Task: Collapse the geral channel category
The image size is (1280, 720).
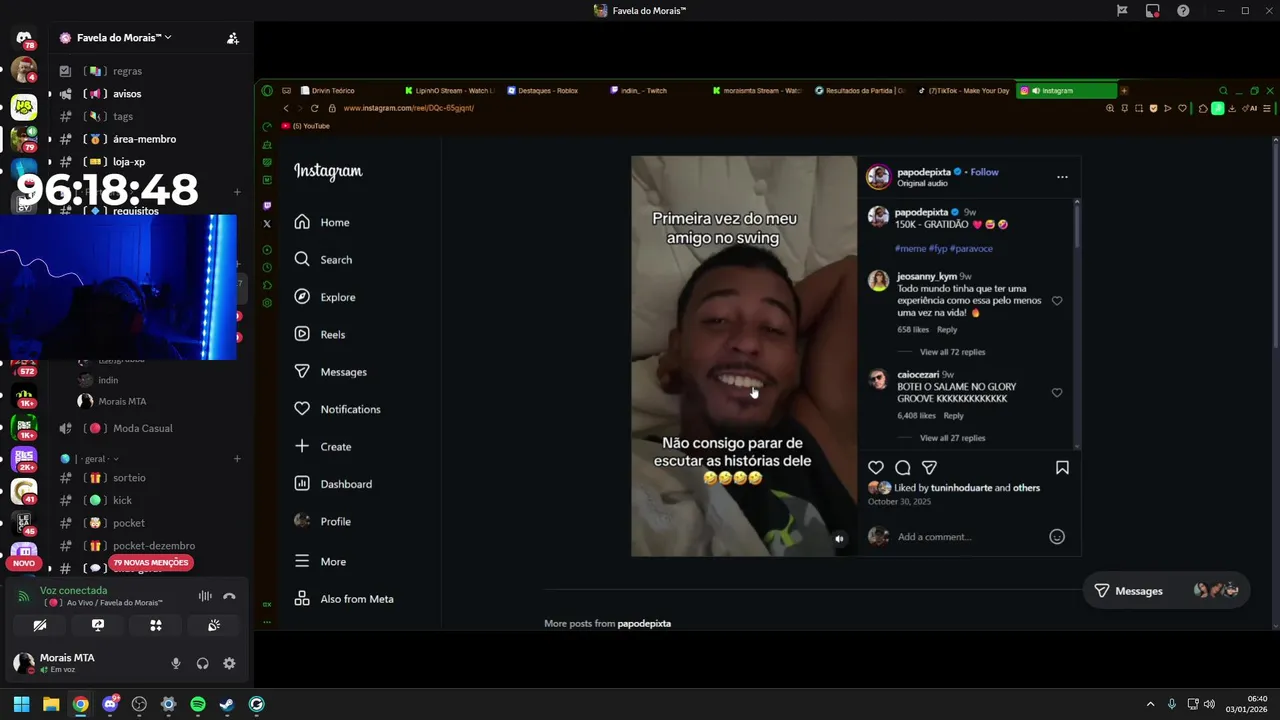Action: (x=95, y=459)
